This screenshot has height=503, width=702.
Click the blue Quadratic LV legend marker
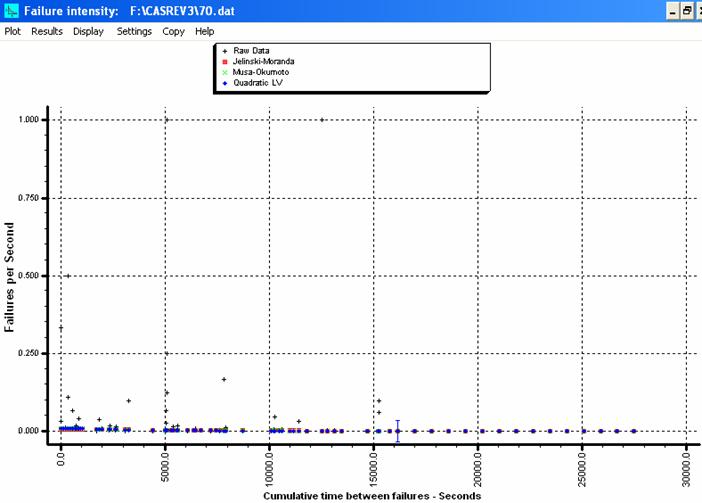click(x=224, y=84)
